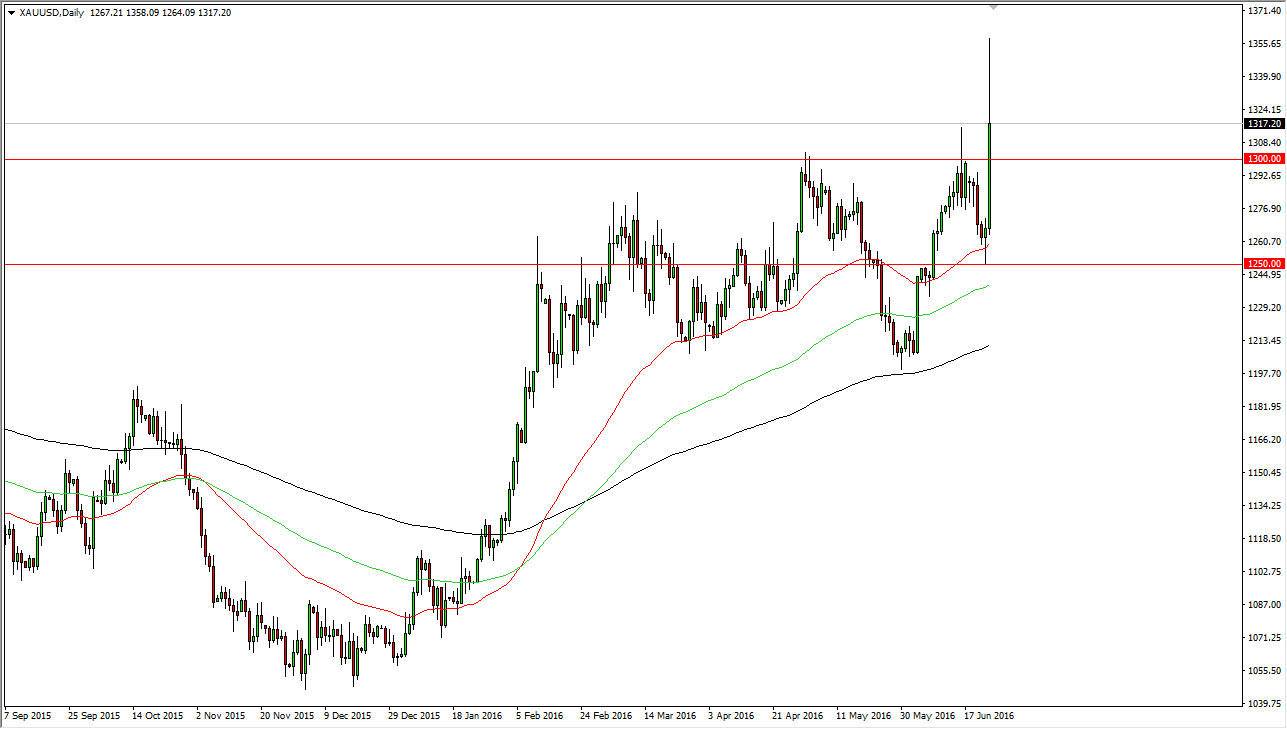This screenshot has height=729, width=1287.
Task: Click the "1181.95" price axis label
Action: point(1264,407)
